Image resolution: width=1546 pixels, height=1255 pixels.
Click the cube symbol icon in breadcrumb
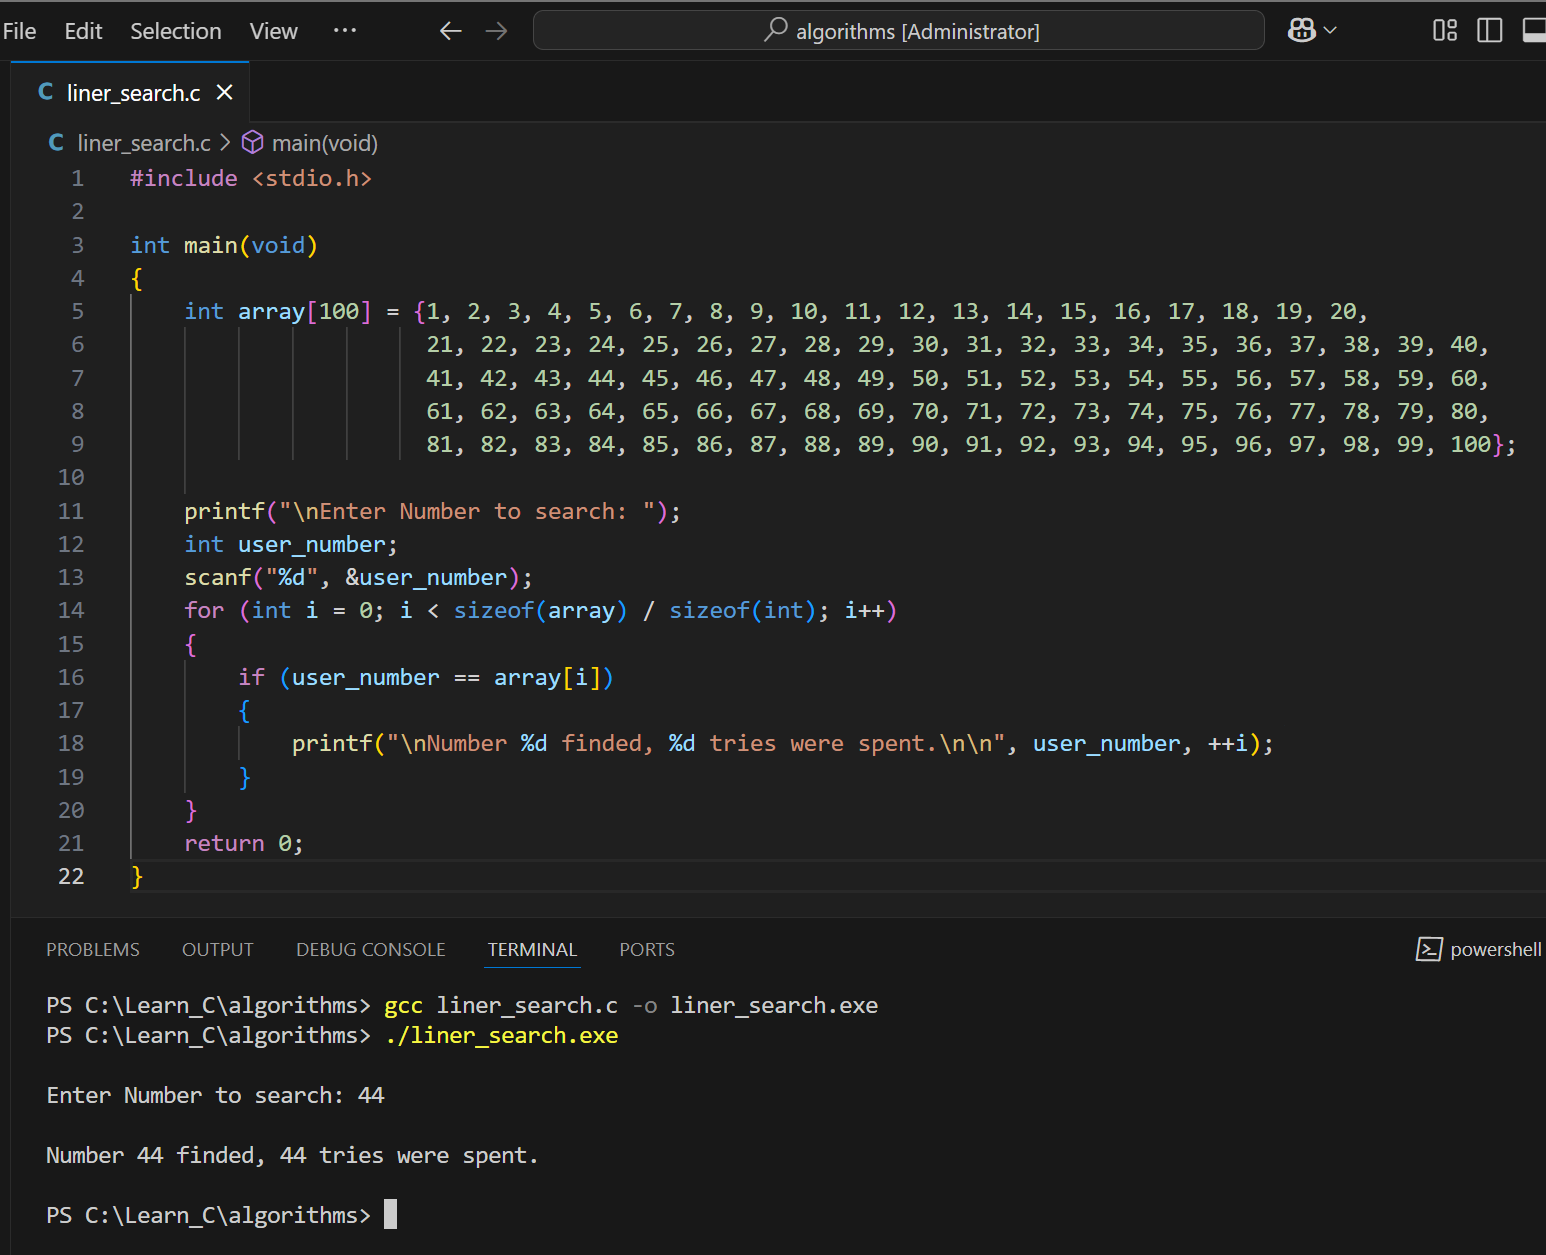tap(253, 143)
